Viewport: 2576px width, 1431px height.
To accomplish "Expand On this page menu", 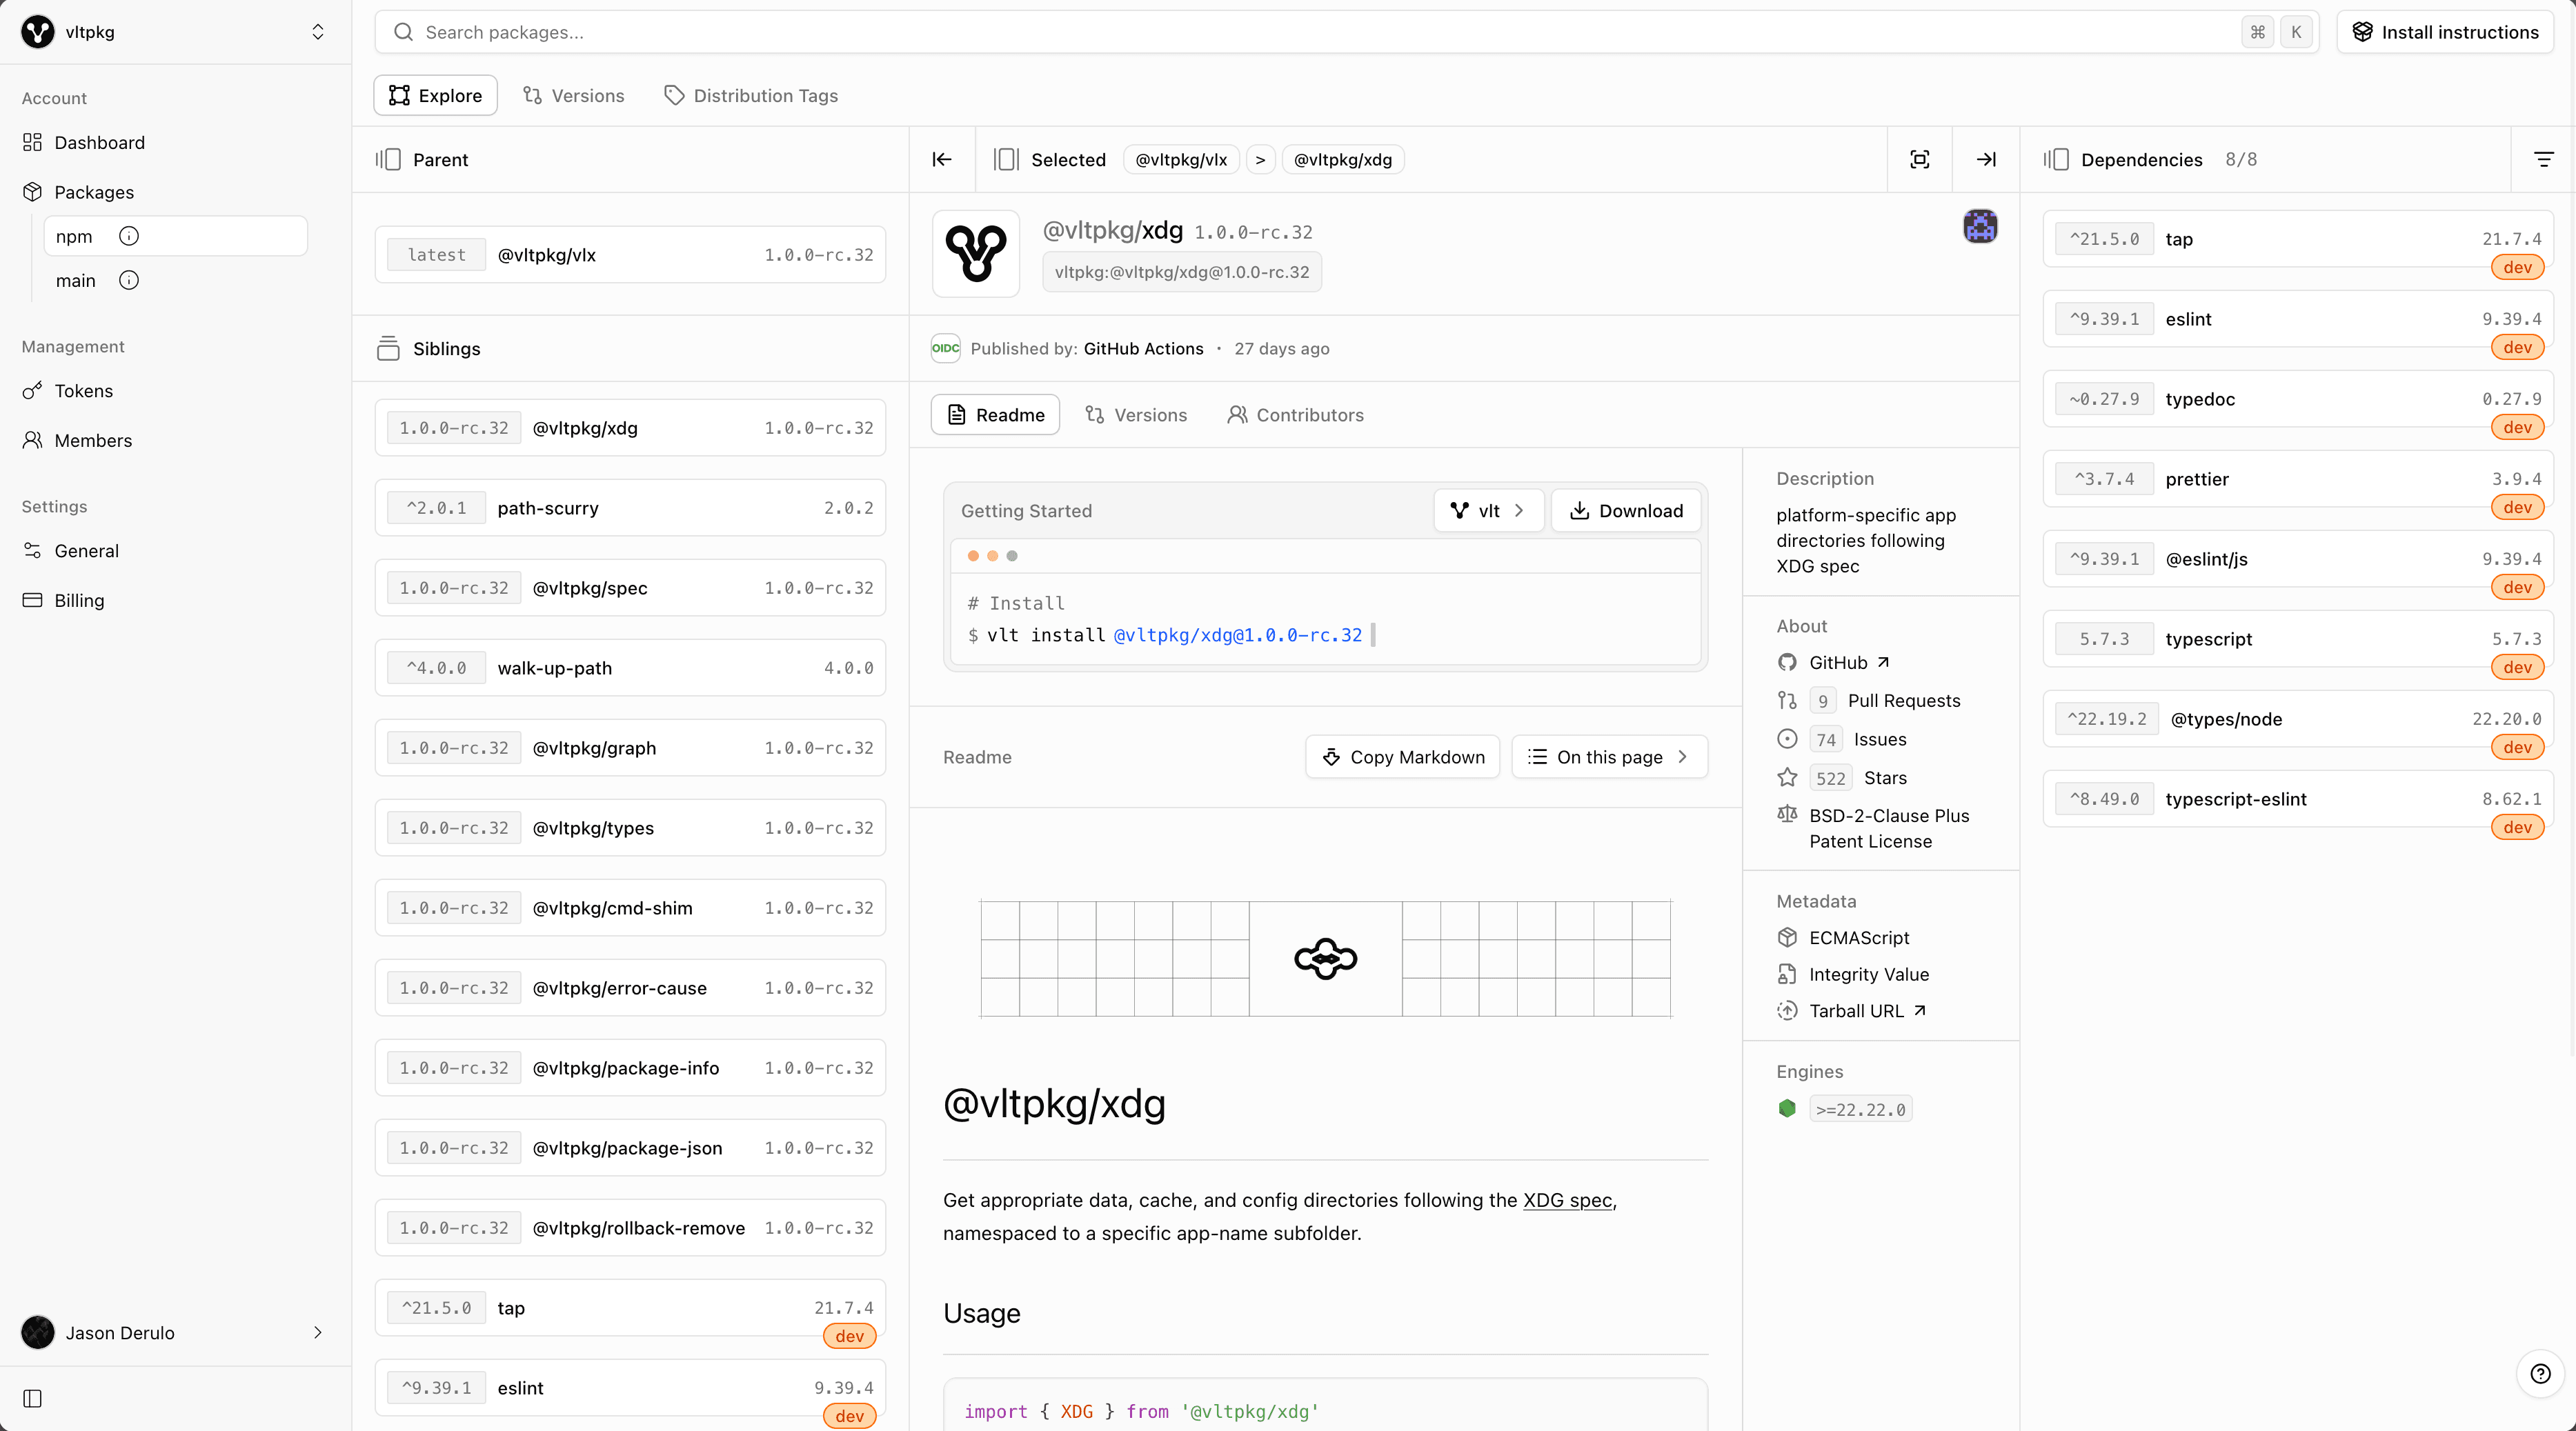I will [x=1609, y=757].
